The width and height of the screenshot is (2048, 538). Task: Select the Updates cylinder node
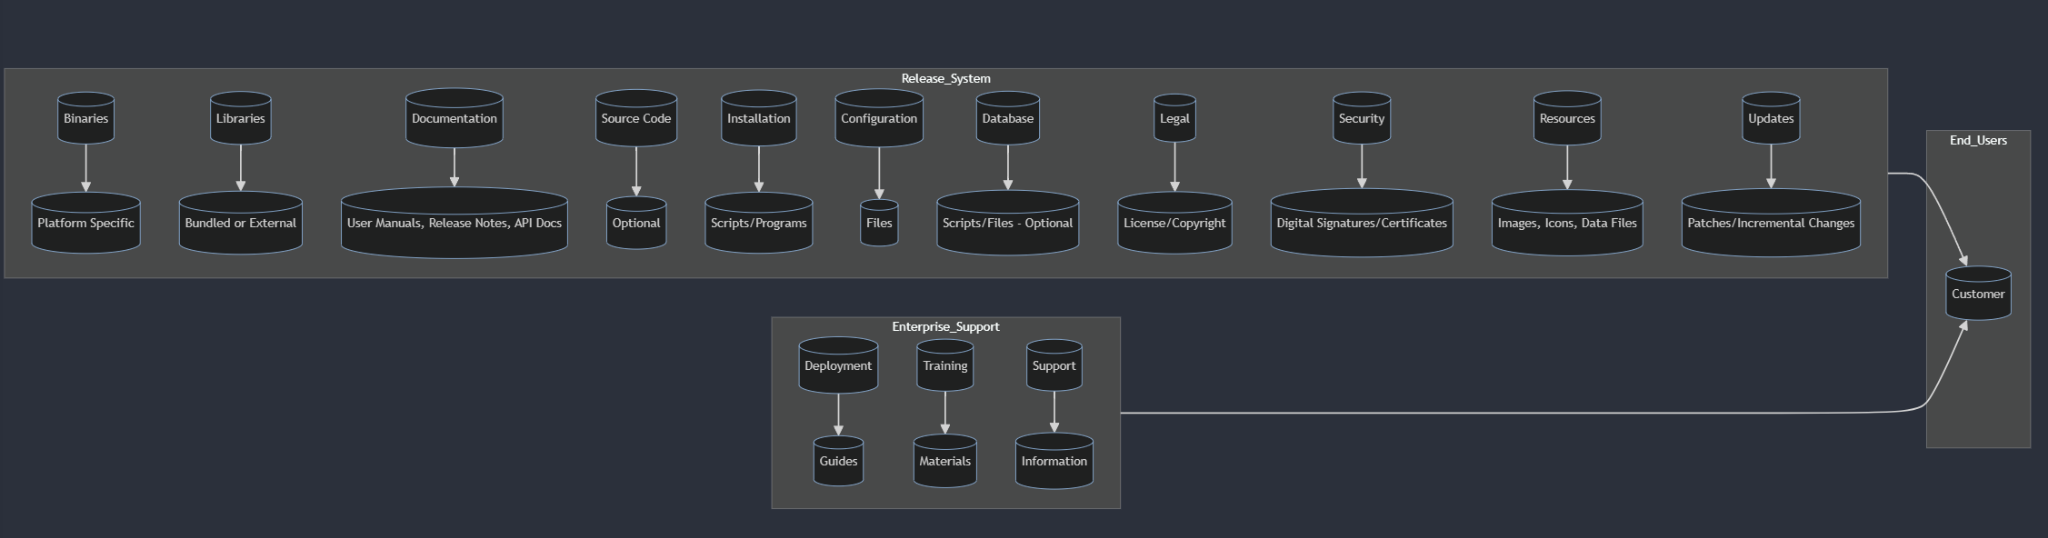(x=1770, y=119)
